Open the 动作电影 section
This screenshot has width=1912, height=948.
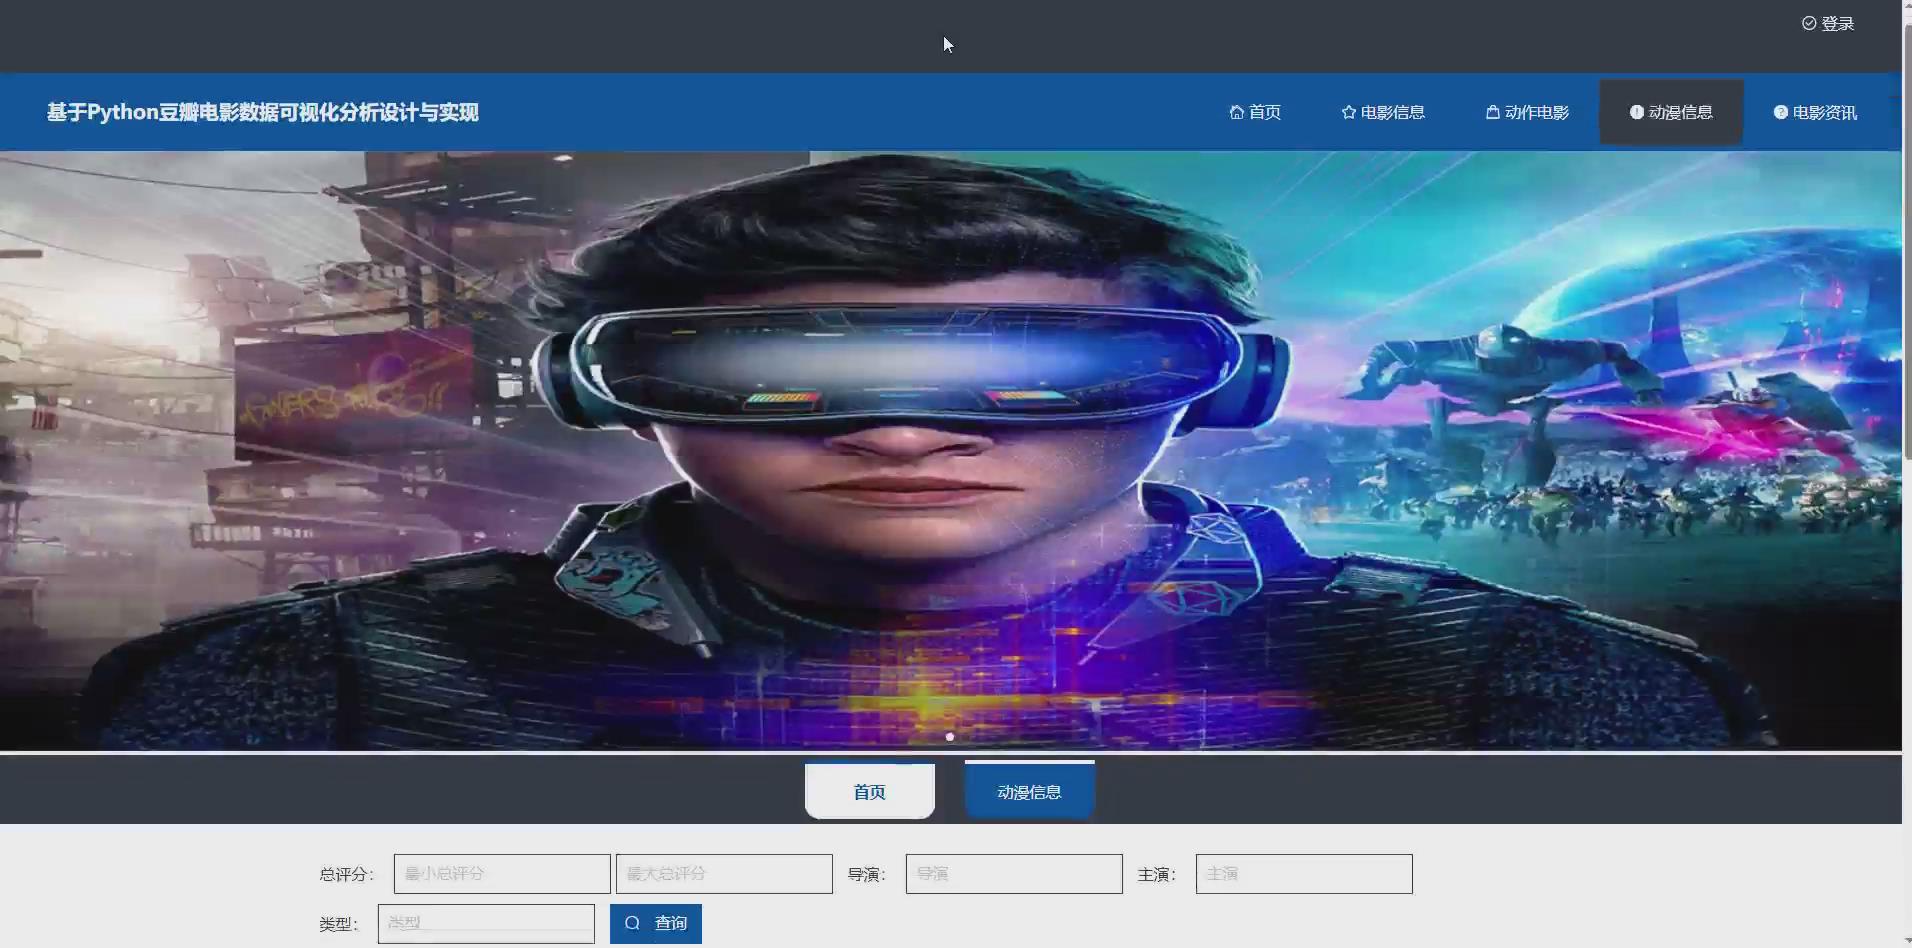pos(1535,112)
